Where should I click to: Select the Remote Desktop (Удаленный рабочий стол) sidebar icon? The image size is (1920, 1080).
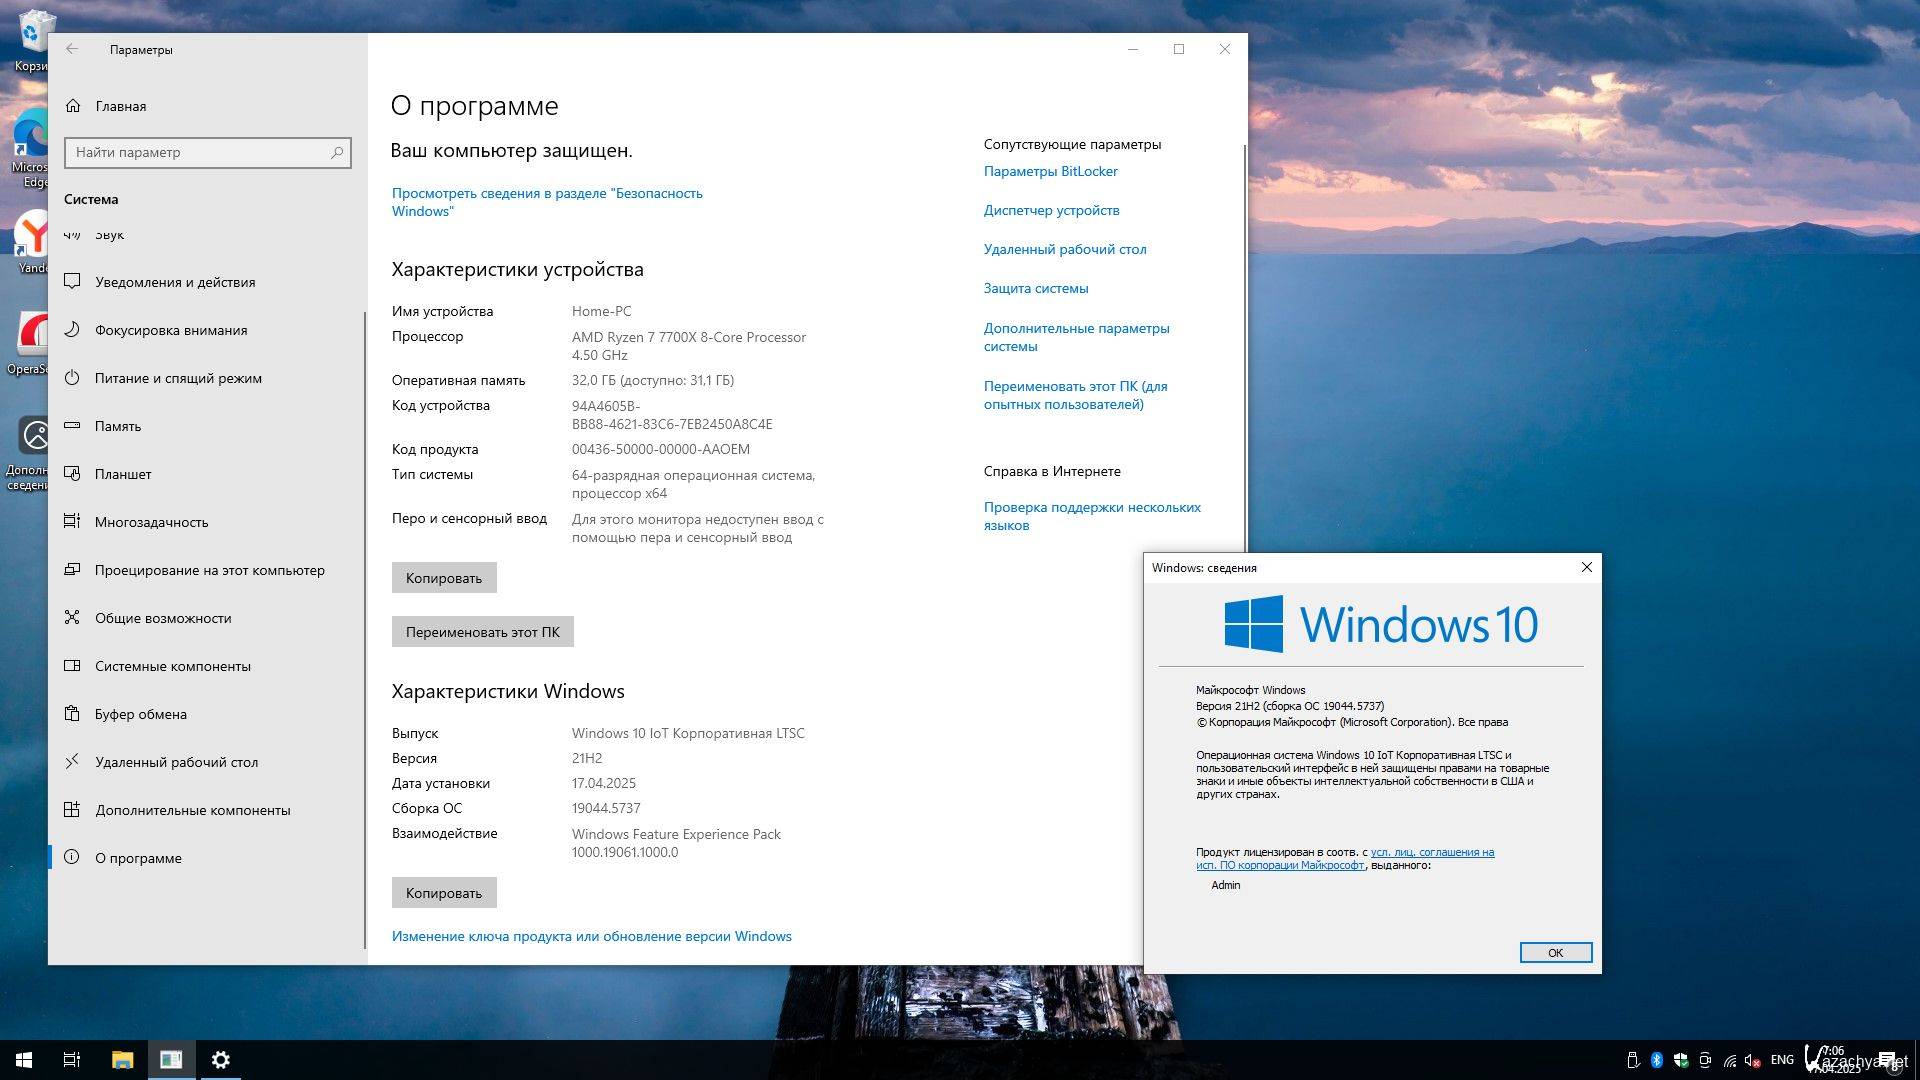pyautogui.click(x=72, y=762)
